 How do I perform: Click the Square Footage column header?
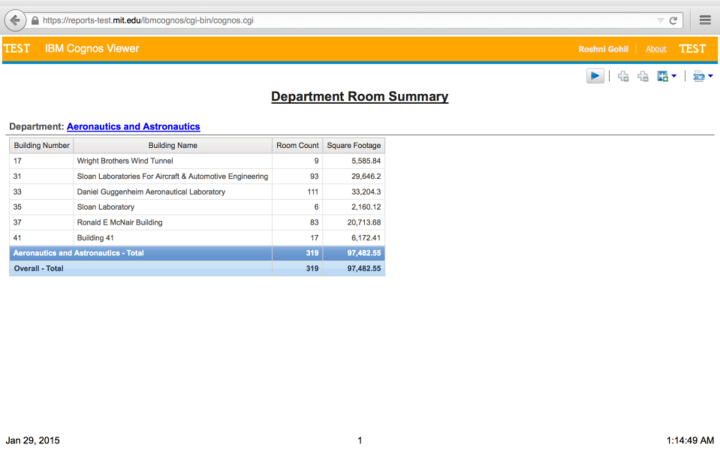tap(354, 145)
